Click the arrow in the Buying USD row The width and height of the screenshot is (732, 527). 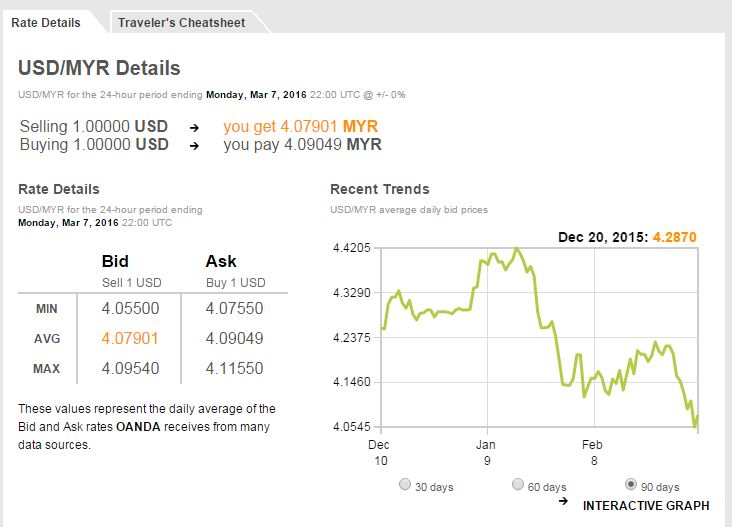pos(195,145)
